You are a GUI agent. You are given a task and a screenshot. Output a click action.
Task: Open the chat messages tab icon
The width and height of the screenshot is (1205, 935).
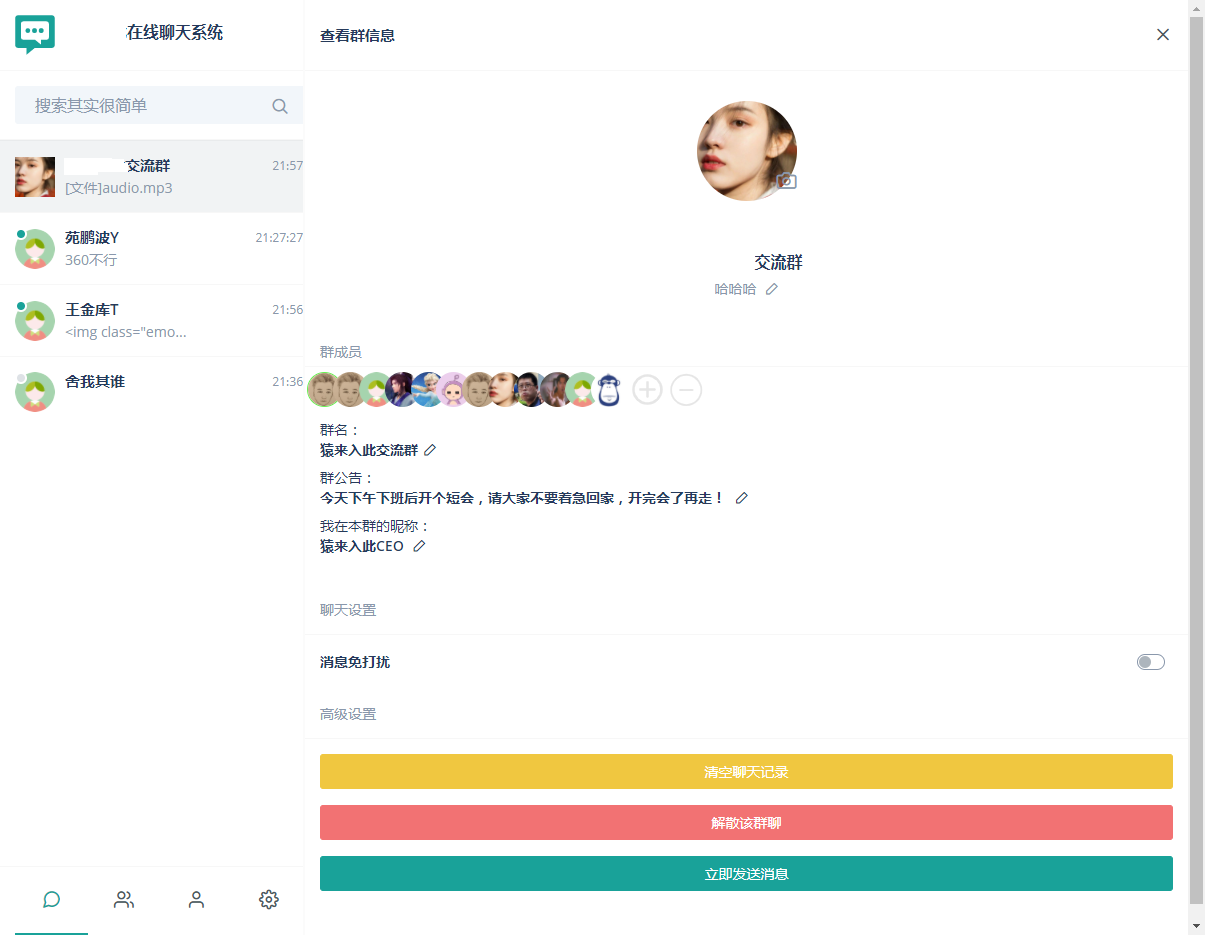click(52, 899)
